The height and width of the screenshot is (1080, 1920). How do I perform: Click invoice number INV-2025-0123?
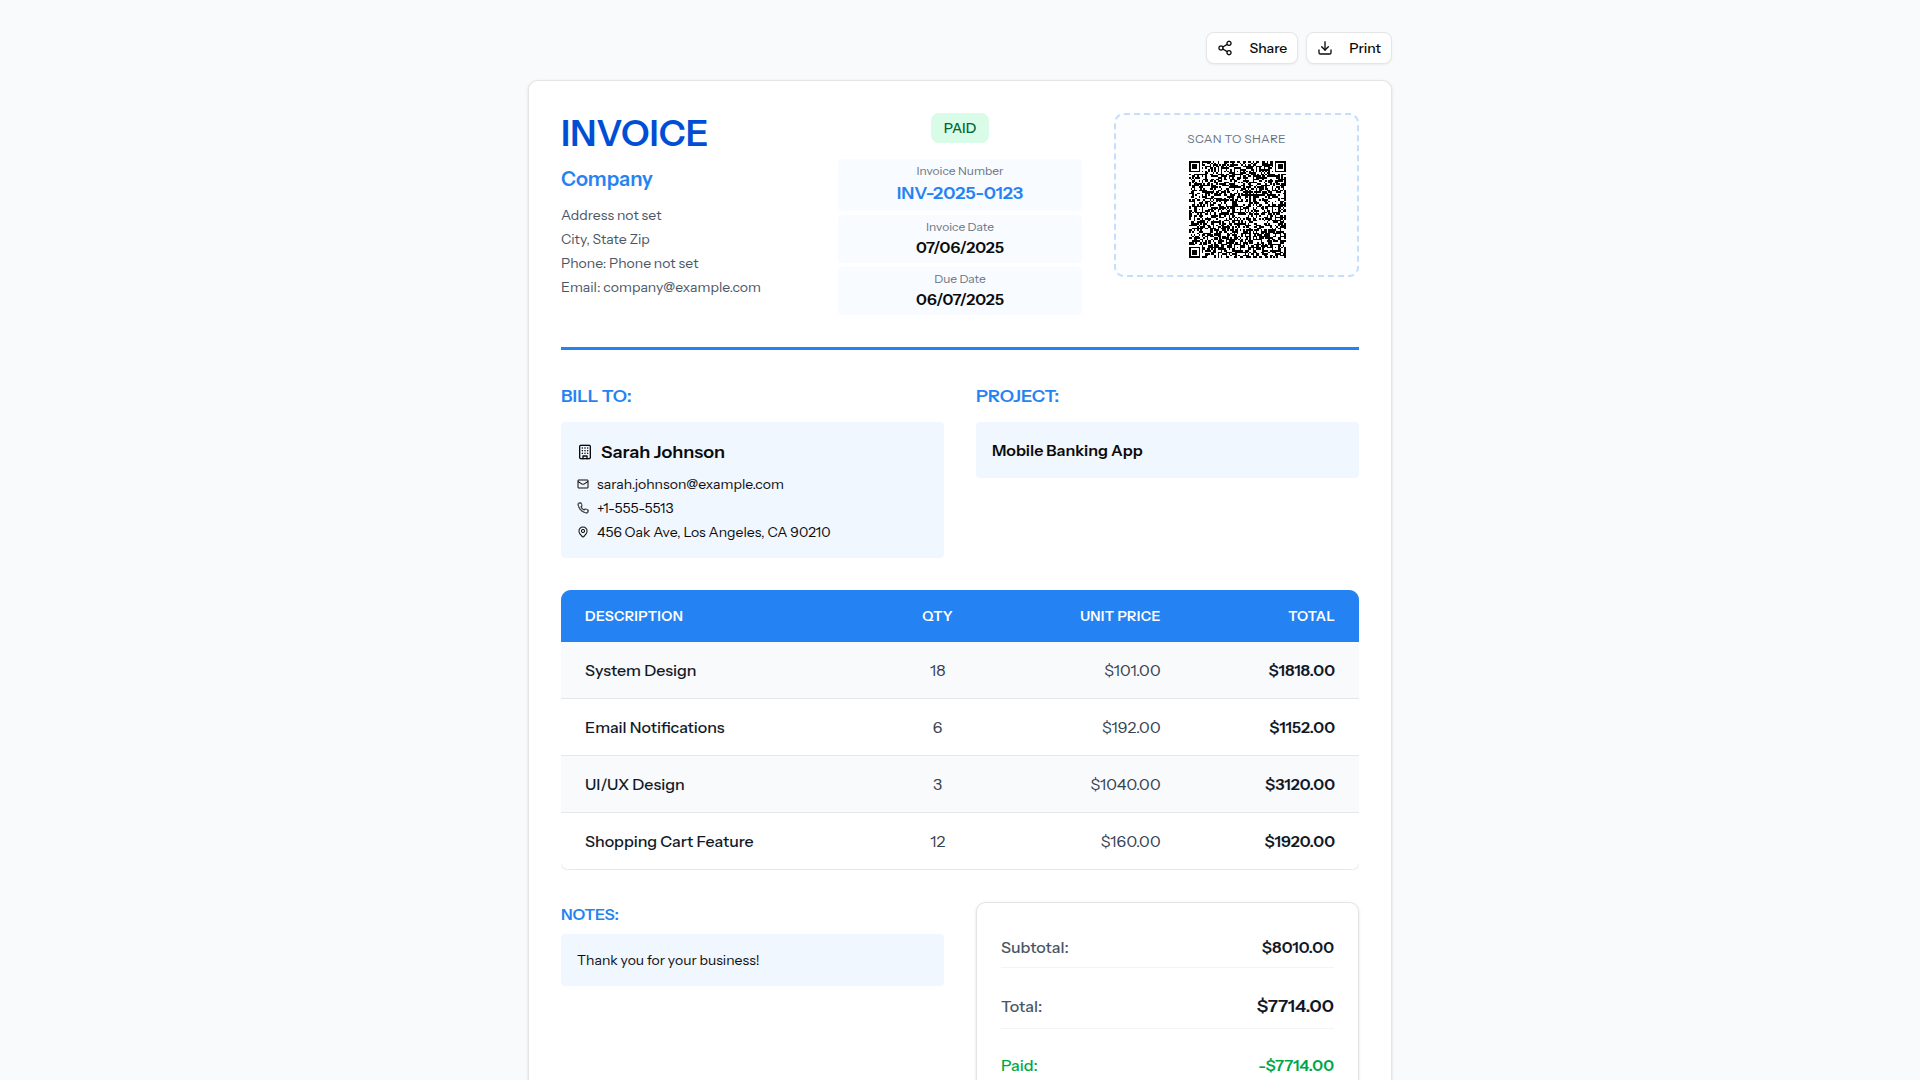pyautogui.click(x=959, y=193)
